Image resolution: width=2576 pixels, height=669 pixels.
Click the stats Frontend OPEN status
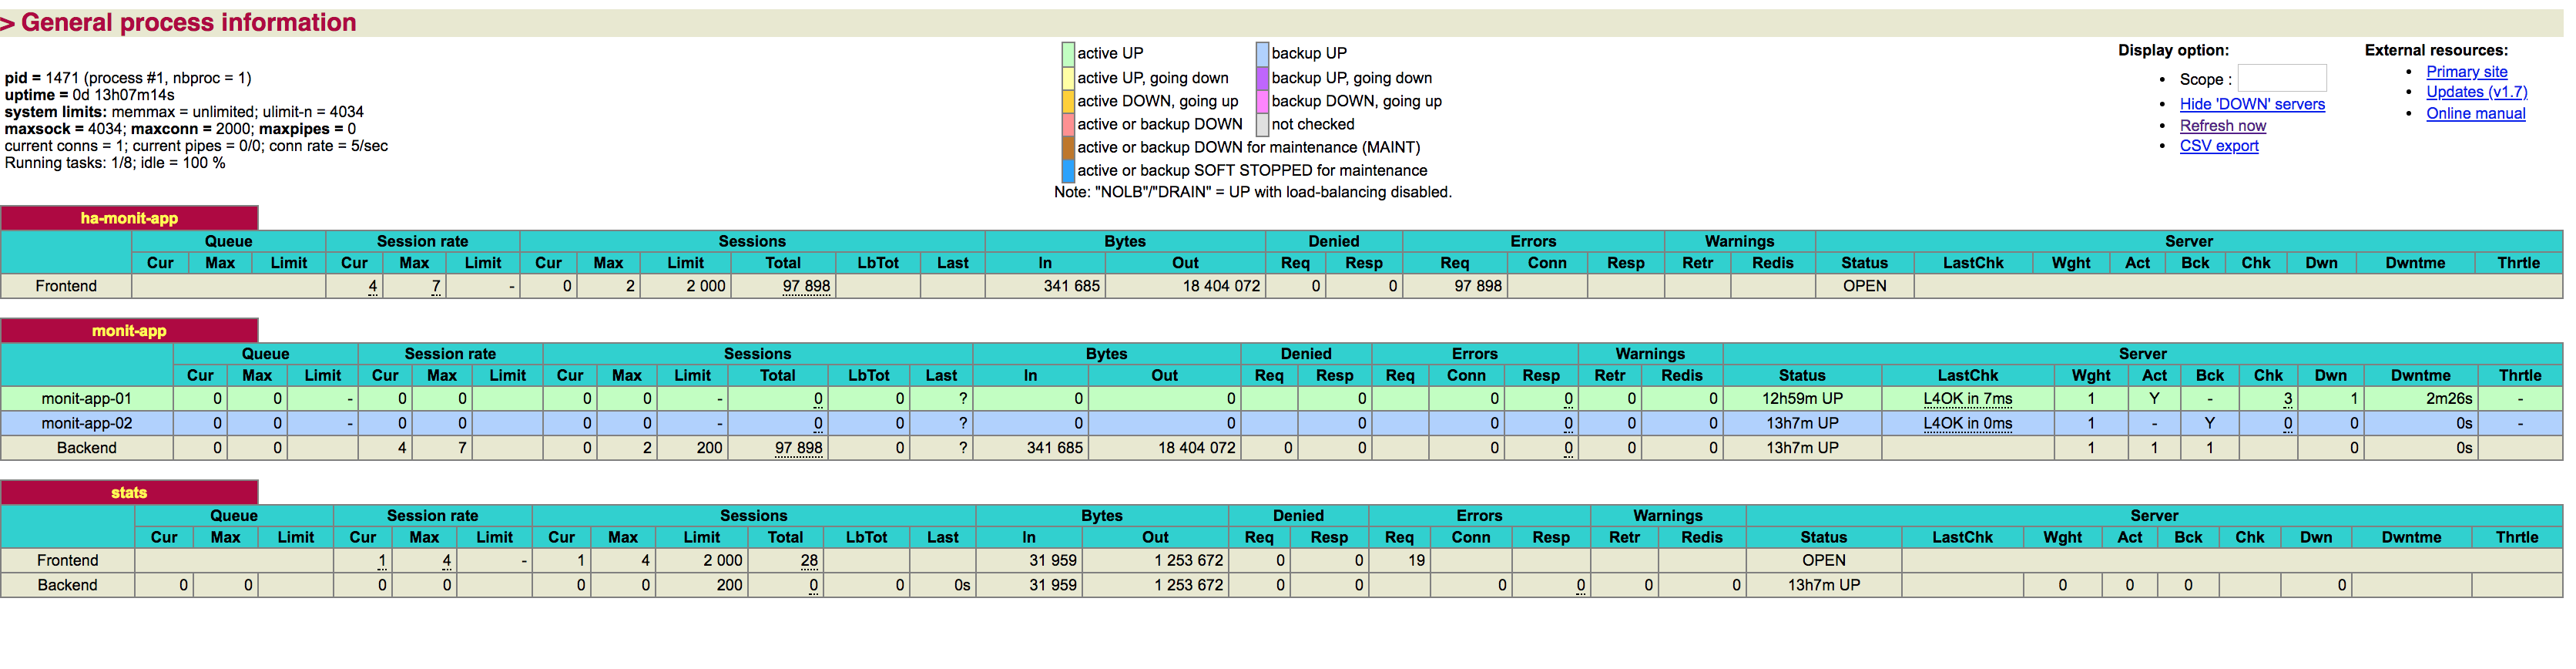pyautogui.click(x=1824, y=561)
